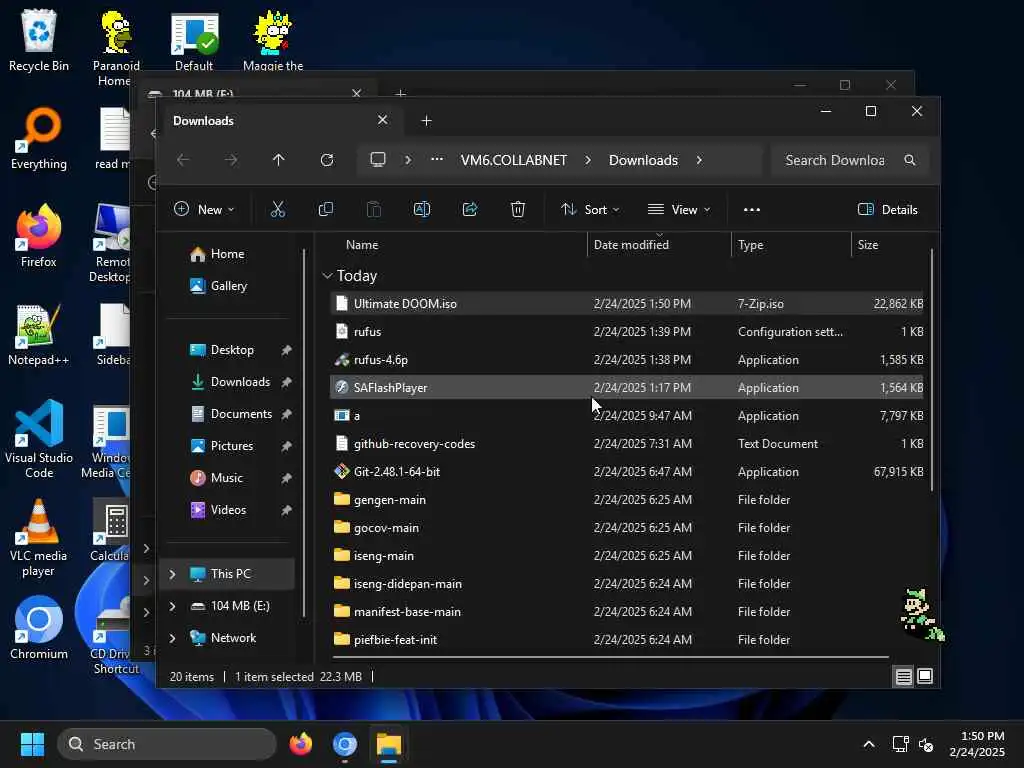1024x768 pixels.
Task: Open Visual Studio Code shortcut
Action: (39, 439)
